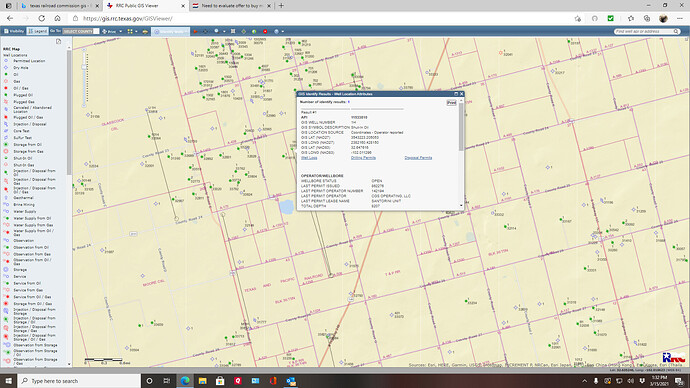
Task: Open Microsoft Edge from the taskbar
Action: tap(185, 381)
